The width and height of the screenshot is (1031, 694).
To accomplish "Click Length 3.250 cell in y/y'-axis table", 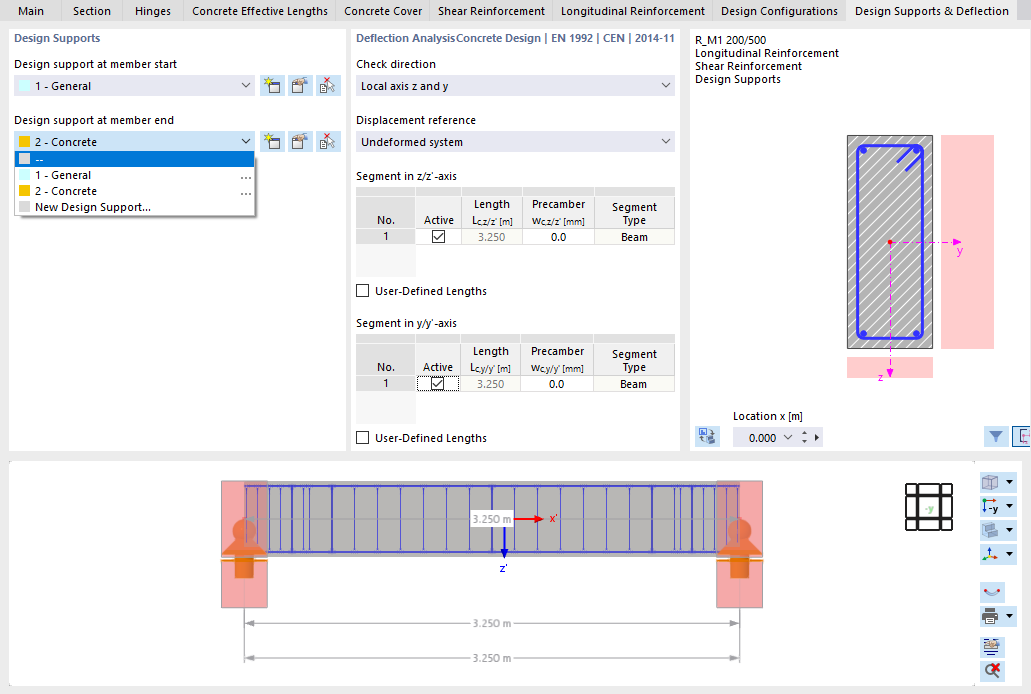I will pyautogui.click(x=491, y=384).
